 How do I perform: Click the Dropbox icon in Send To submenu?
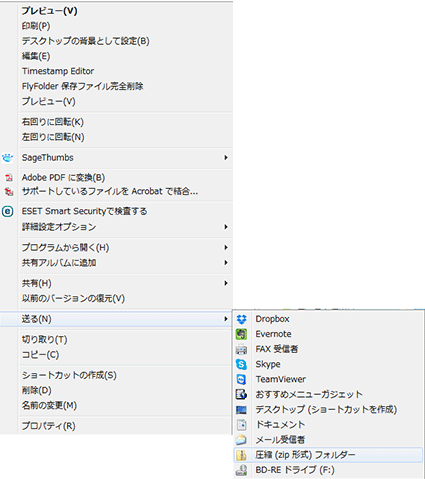(241, 319)
